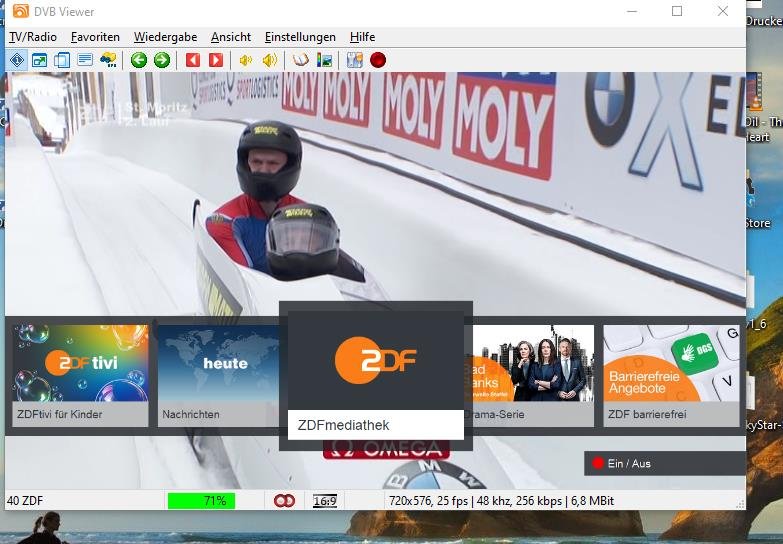Click the blue info diamond toolbar icon

(x=17, y=60)
